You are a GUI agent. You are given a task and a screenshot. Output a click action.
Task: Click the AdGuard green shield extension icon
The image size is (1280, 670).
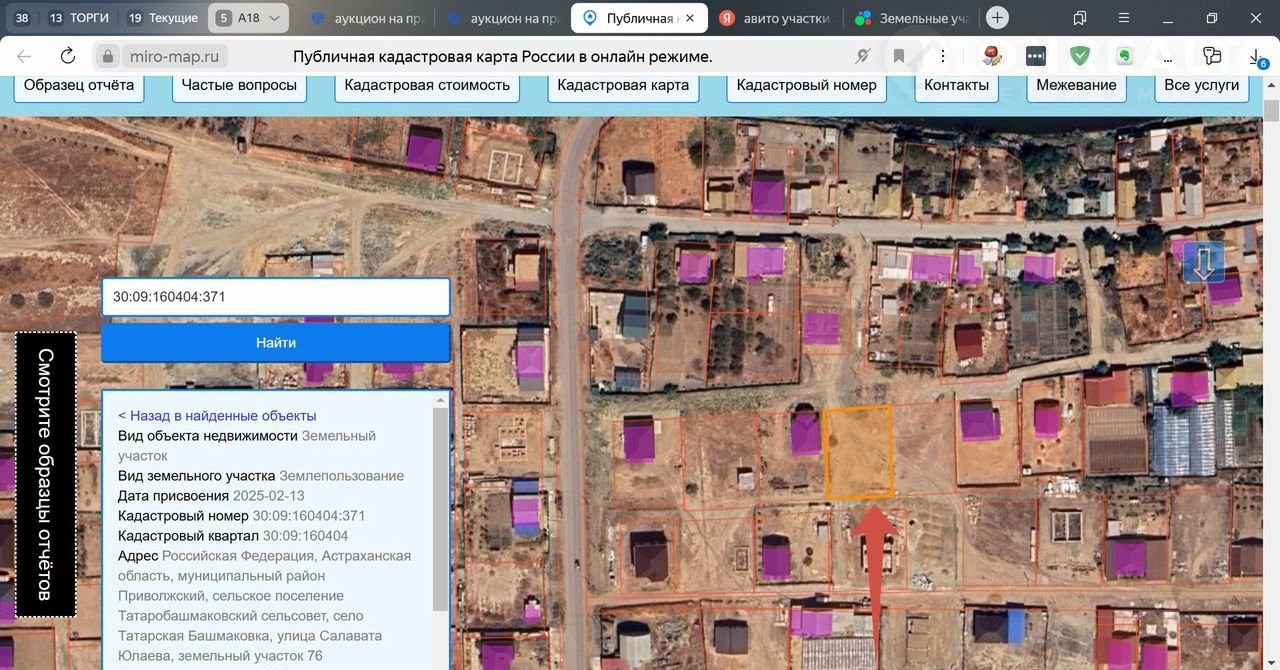tap(1080, 57)
